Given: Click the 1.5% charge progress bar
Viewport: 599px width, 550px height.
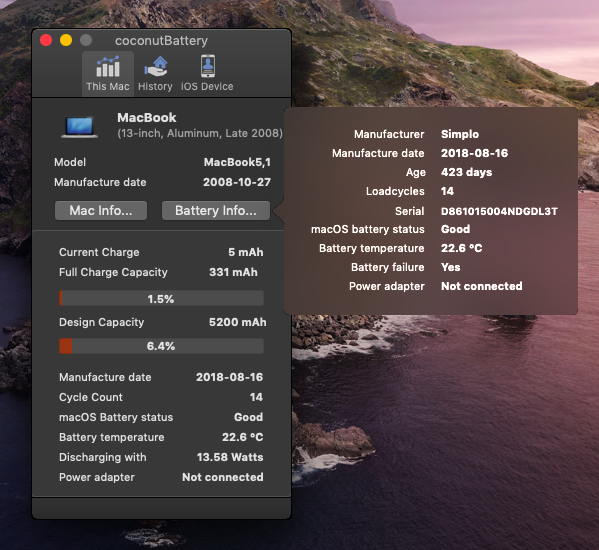Looking at the screenshot, I should [161, 298].
